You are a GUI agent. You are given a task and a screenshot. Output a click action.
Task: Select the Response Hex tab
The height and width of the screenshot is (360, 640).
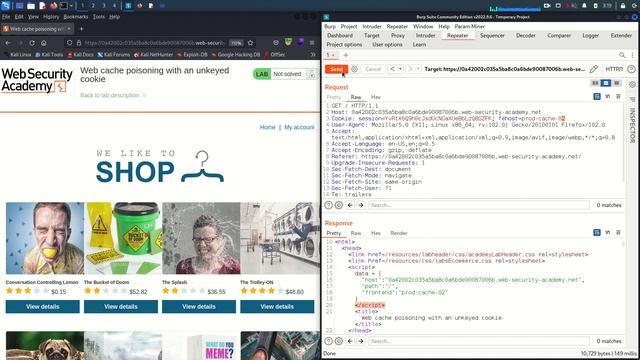point(376,233)
